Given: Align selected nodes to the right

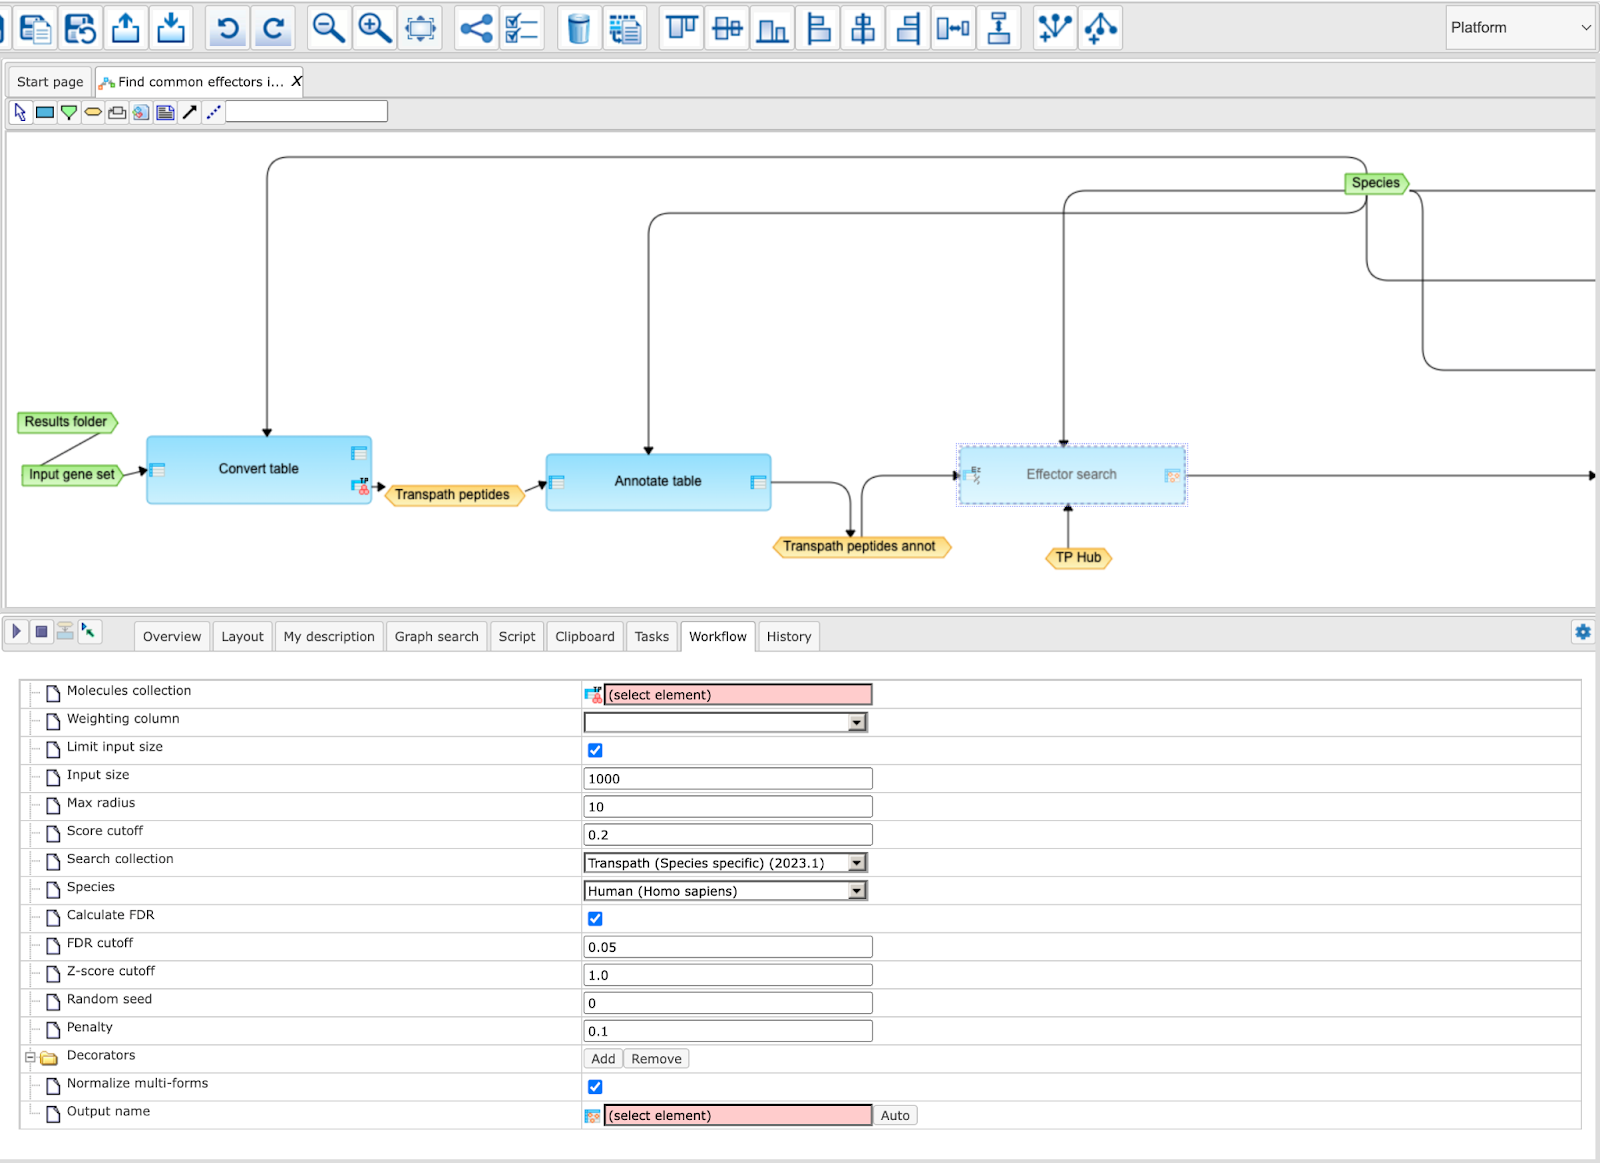Looking at the screenshot, I should tap(908, 28).
